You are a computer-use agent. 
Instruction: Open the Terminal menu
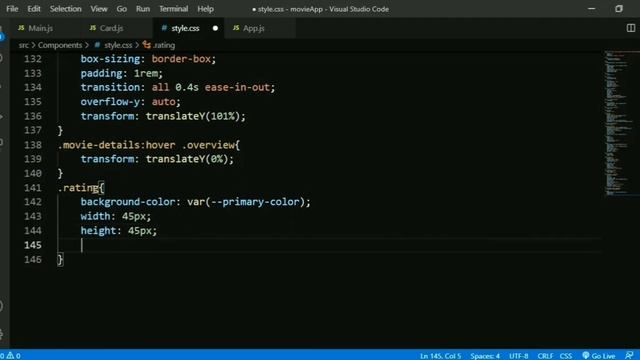(x=173, y=9)
